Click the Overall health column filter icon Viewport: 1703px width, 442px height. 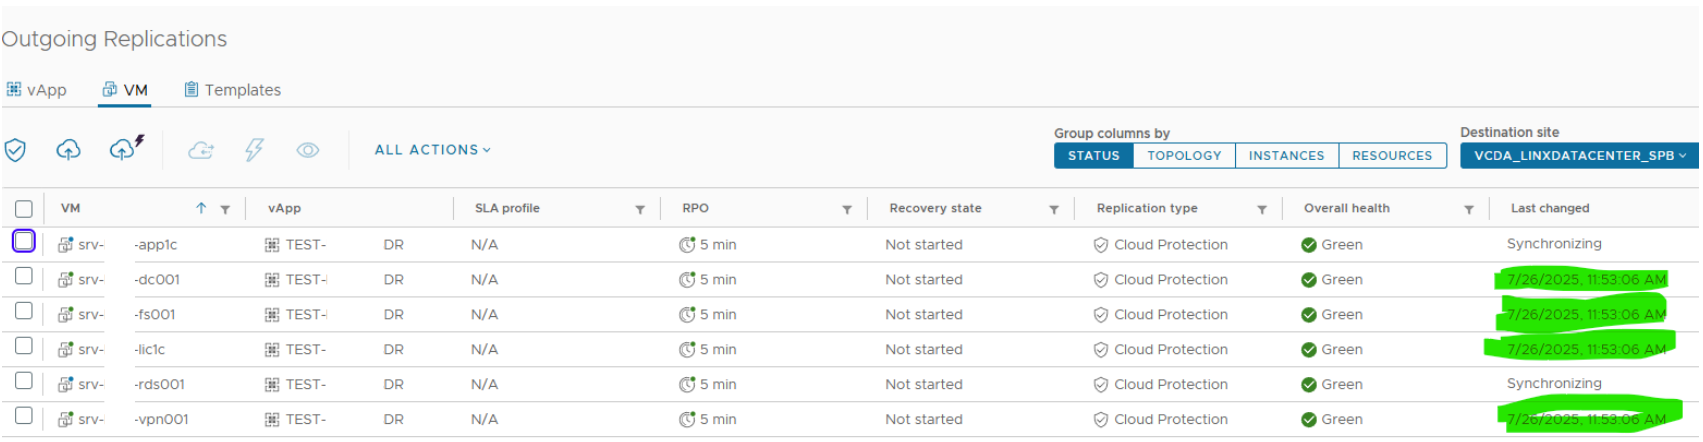pyautogui.click(x=1469, y=209)
